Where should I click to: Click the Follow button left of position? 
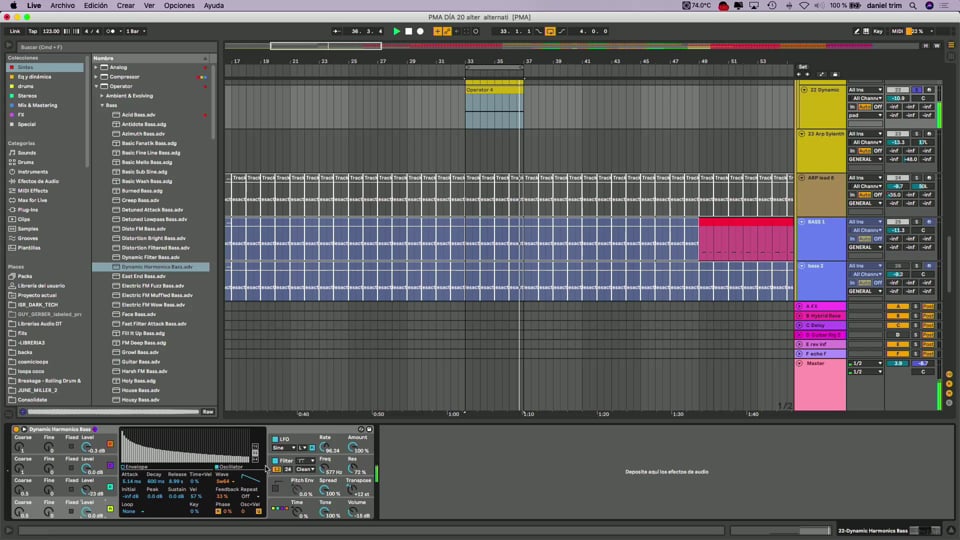pyautogui.click(x=337, y=31)
